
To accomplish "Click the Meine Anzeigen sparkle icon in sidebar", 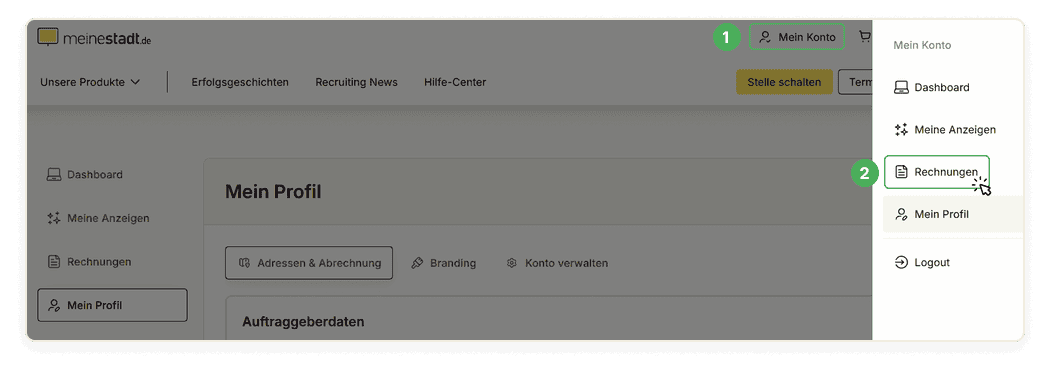I will coord(54,218).
